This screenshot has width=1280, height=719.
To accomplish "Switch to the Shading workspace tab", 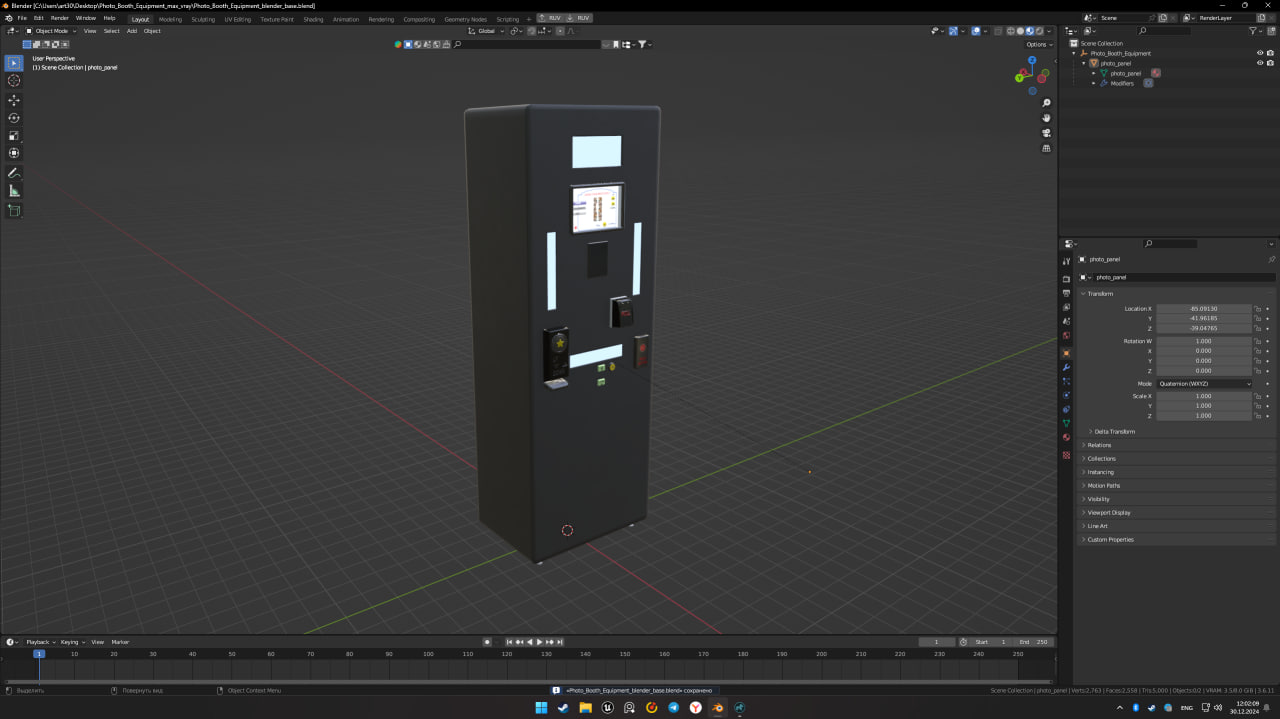I will click(x=313, y=19).
